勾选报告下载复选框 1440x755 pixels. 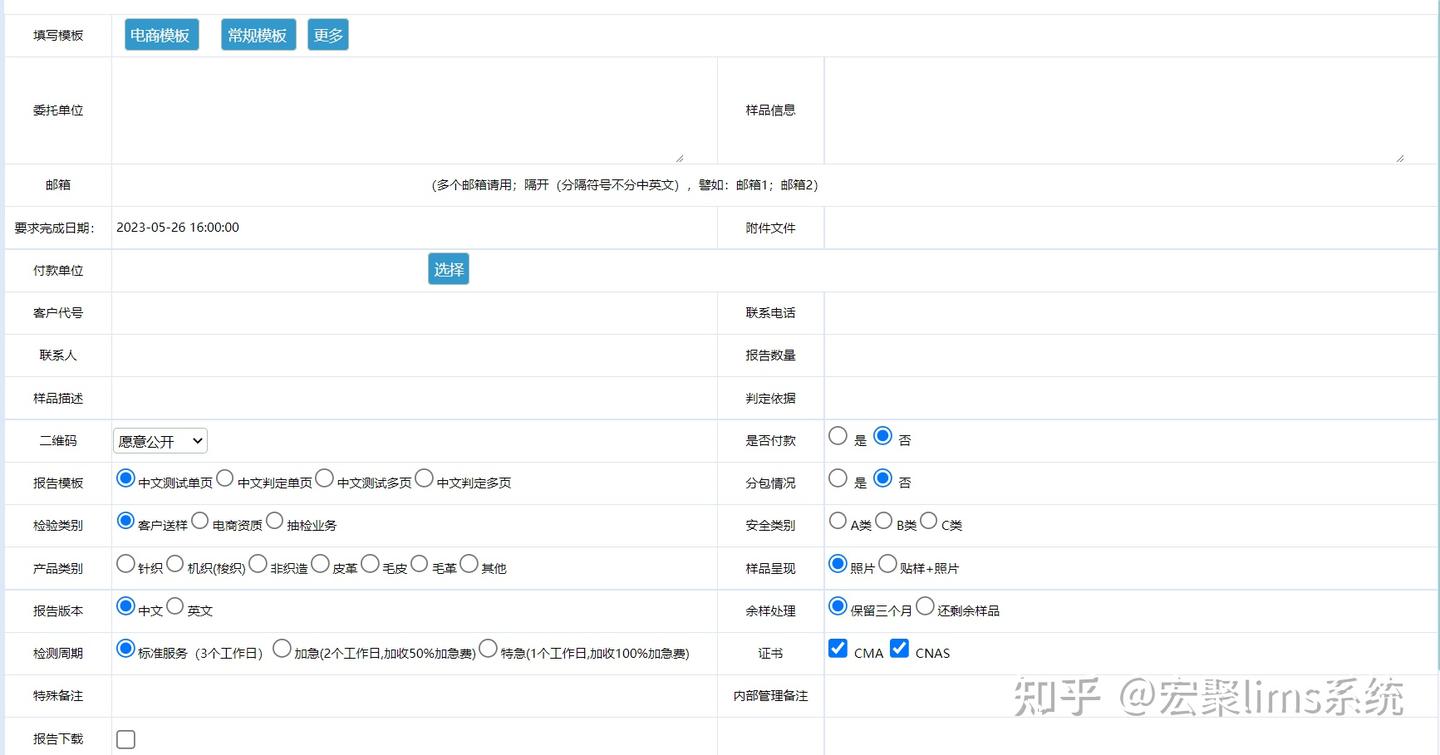[125, 738]
